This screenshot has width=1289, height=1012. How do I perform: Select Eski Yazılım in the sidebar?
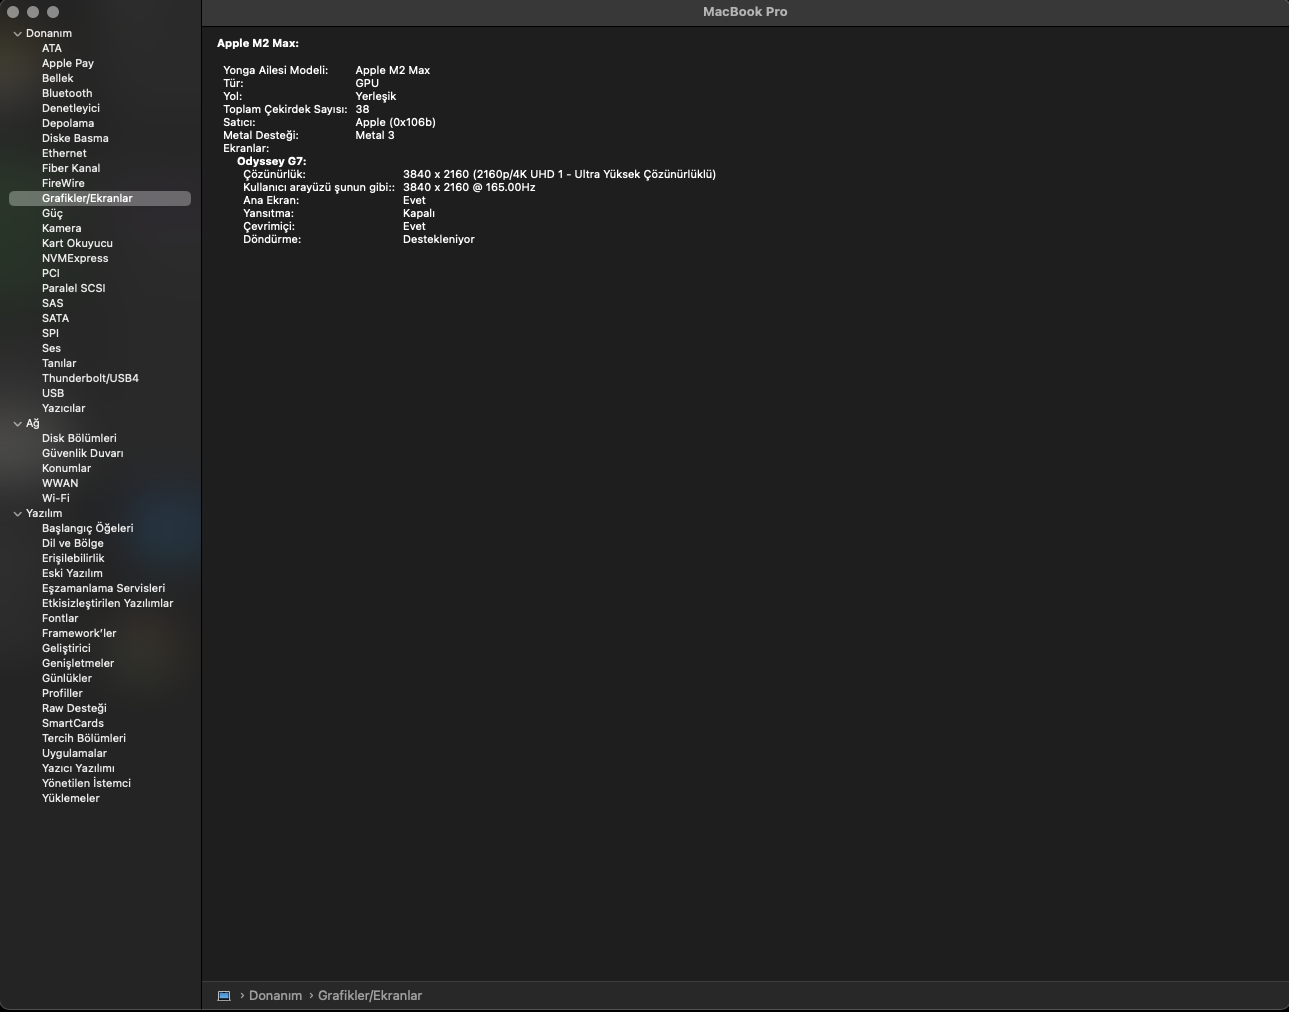72,573
